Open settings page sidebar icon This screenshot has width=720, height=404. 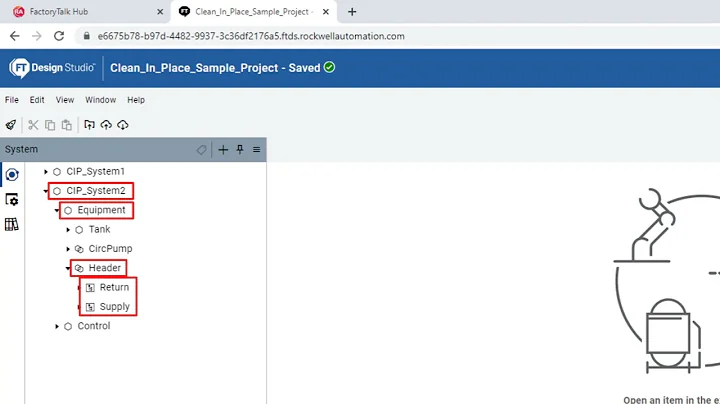12,200
